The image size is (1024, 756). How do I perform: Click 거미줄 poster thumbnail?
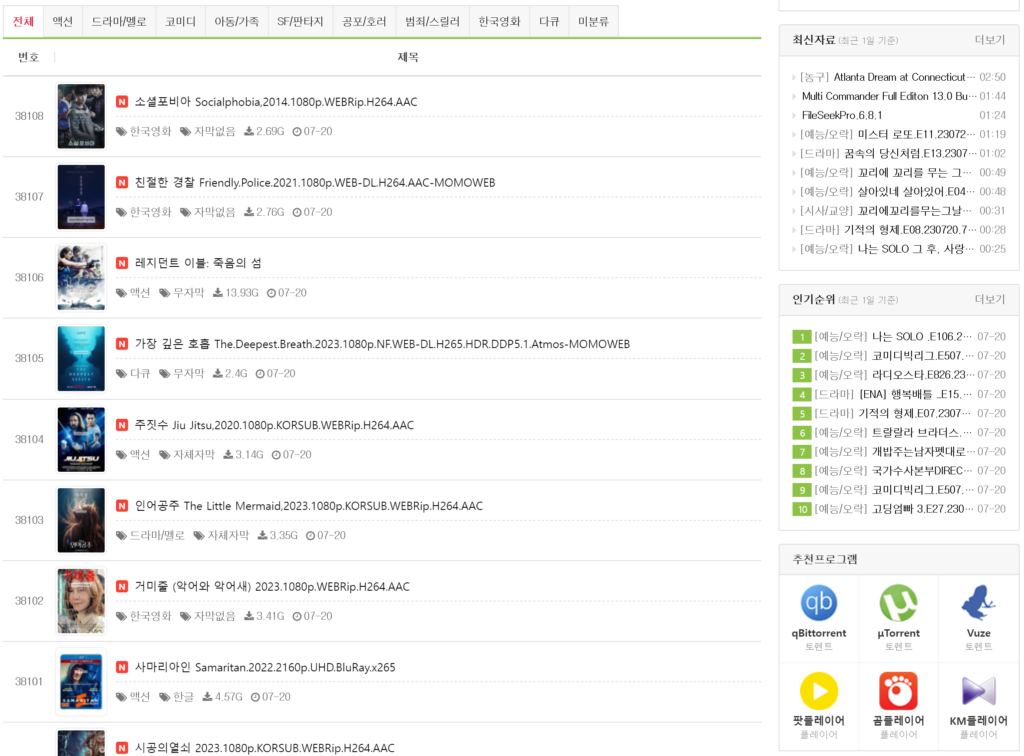(x=81, y=601)
